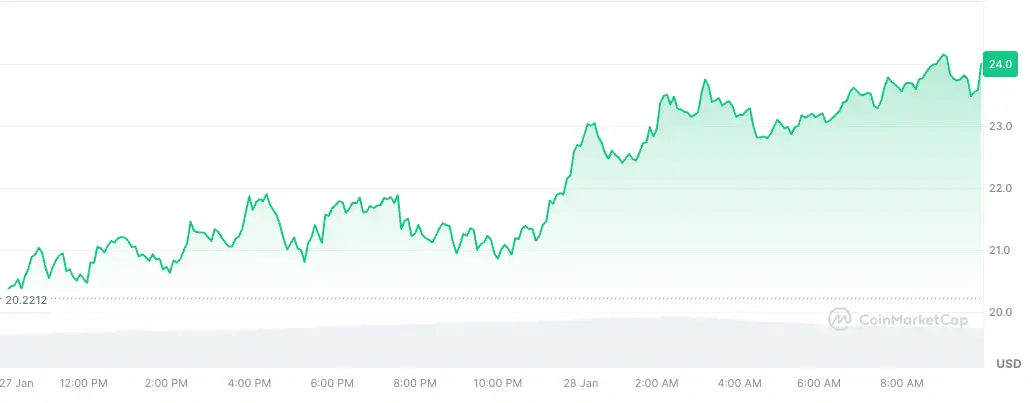Click the 20.2212 opening price label
This screenshot has width=1033, height=403.
[x=26, y=299]
